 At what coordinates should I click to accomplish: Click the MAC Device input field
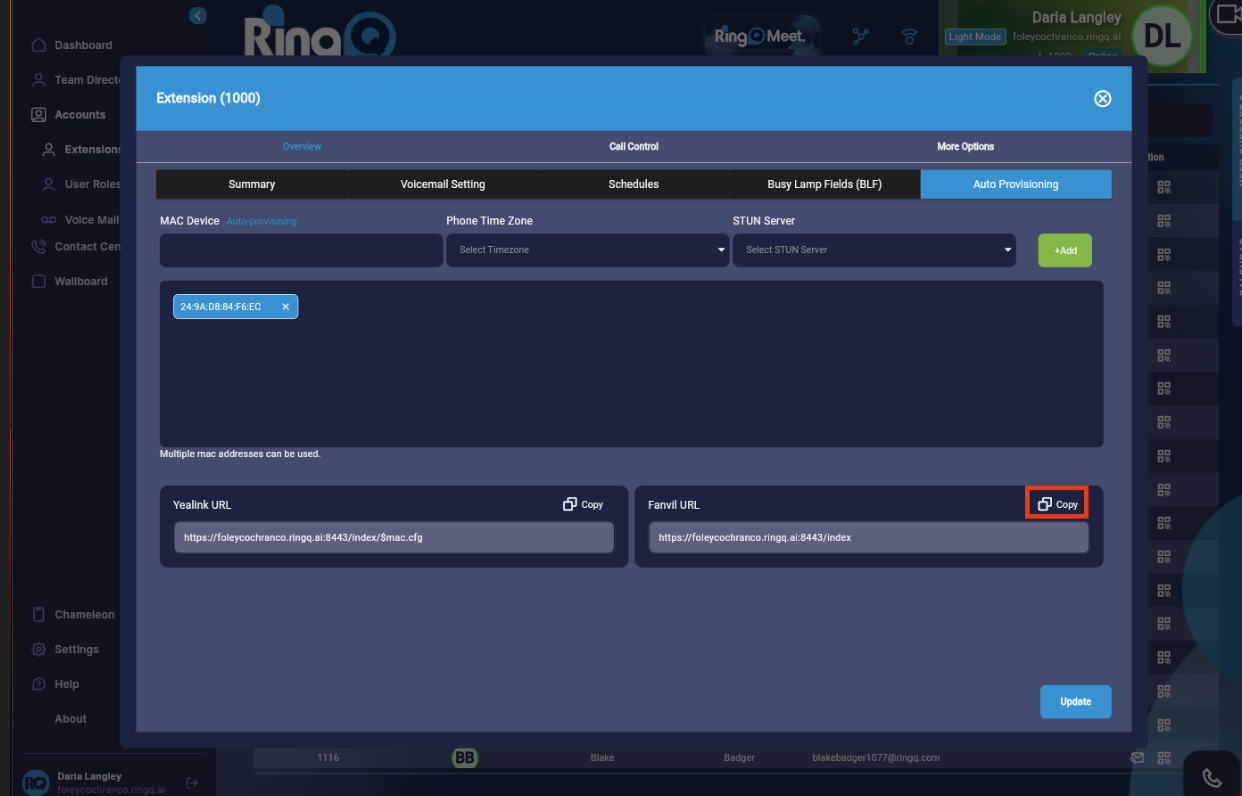[x=300, y=250]
